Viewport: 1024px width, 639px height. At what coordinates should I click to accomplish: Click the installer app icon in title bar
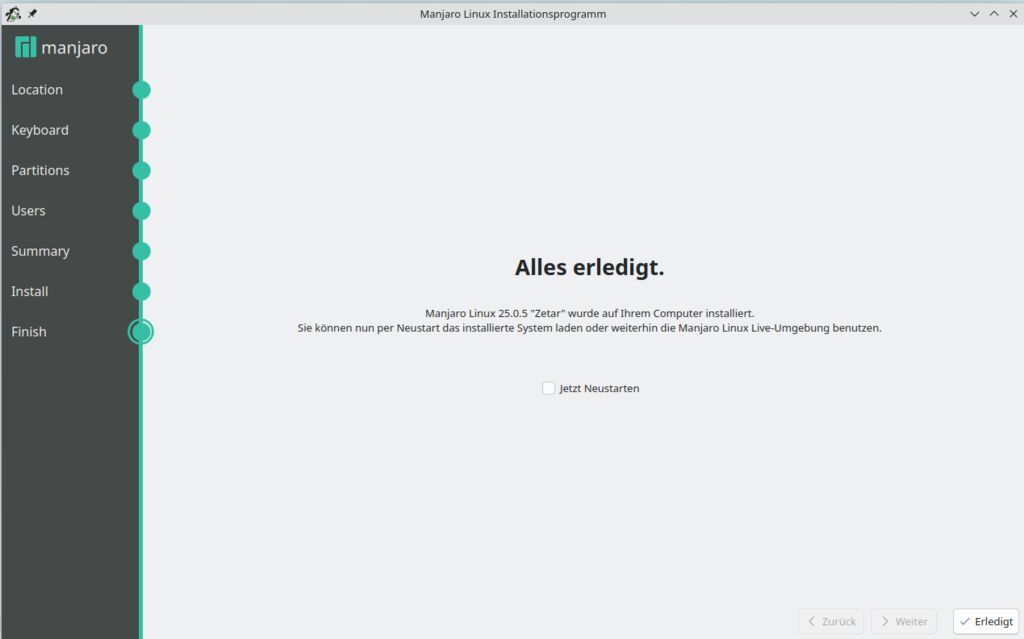13,14
